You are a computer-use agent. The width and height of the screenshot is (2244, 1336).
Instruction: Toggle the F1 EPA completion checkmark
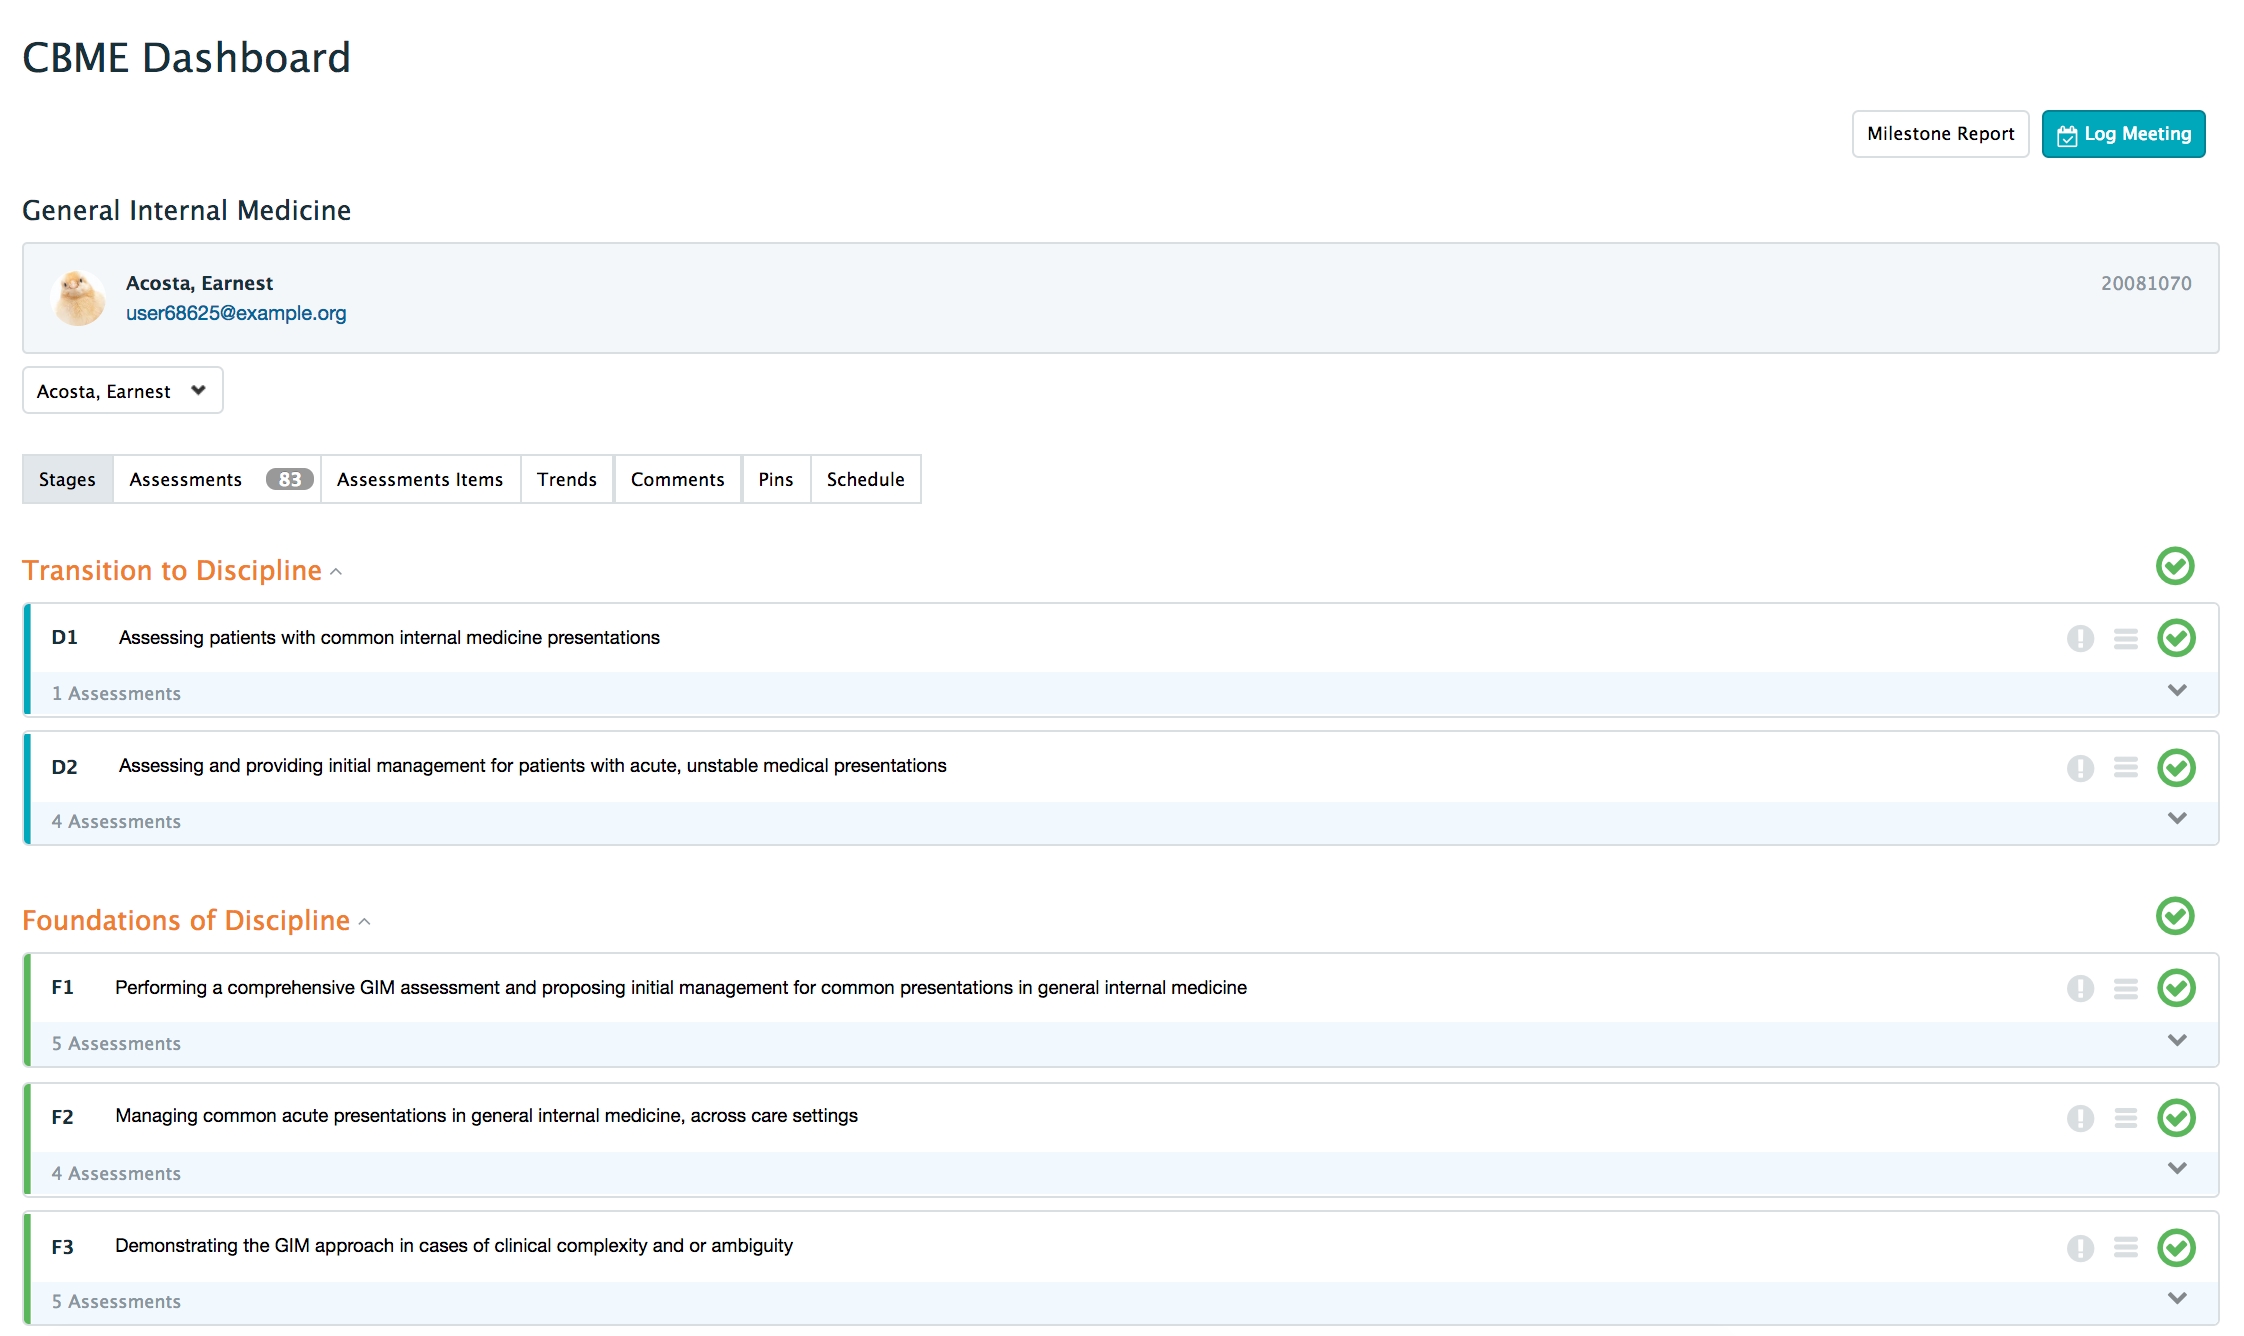(2175, 988)
